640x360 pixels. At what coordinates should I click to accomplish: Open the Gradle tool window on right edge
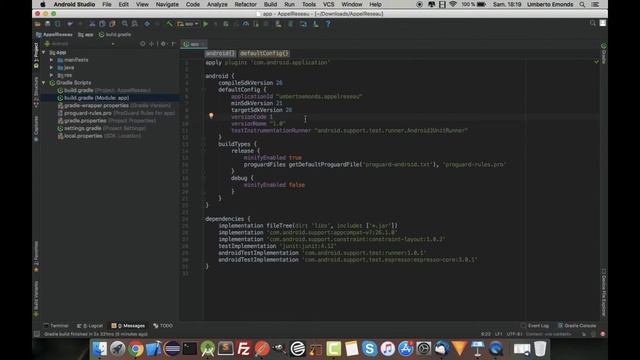click(604, 53)
